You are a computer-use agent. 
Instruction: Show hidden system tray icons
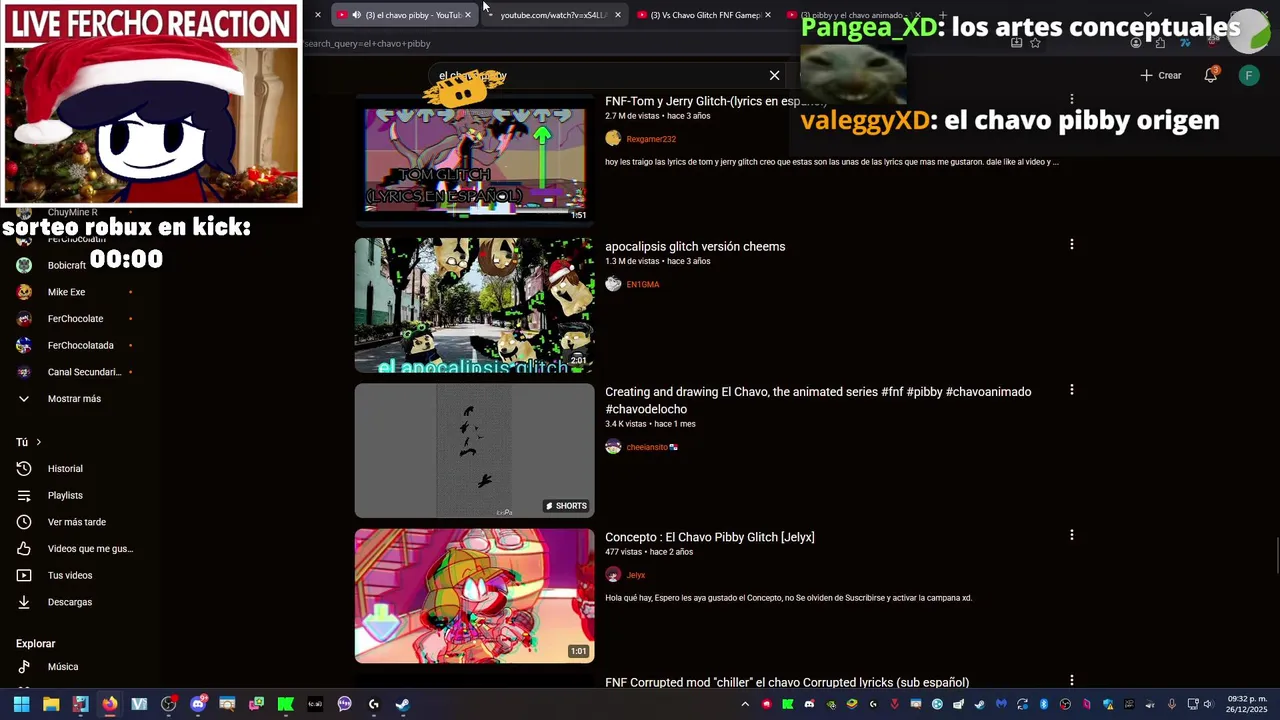(x=745, y=704)
